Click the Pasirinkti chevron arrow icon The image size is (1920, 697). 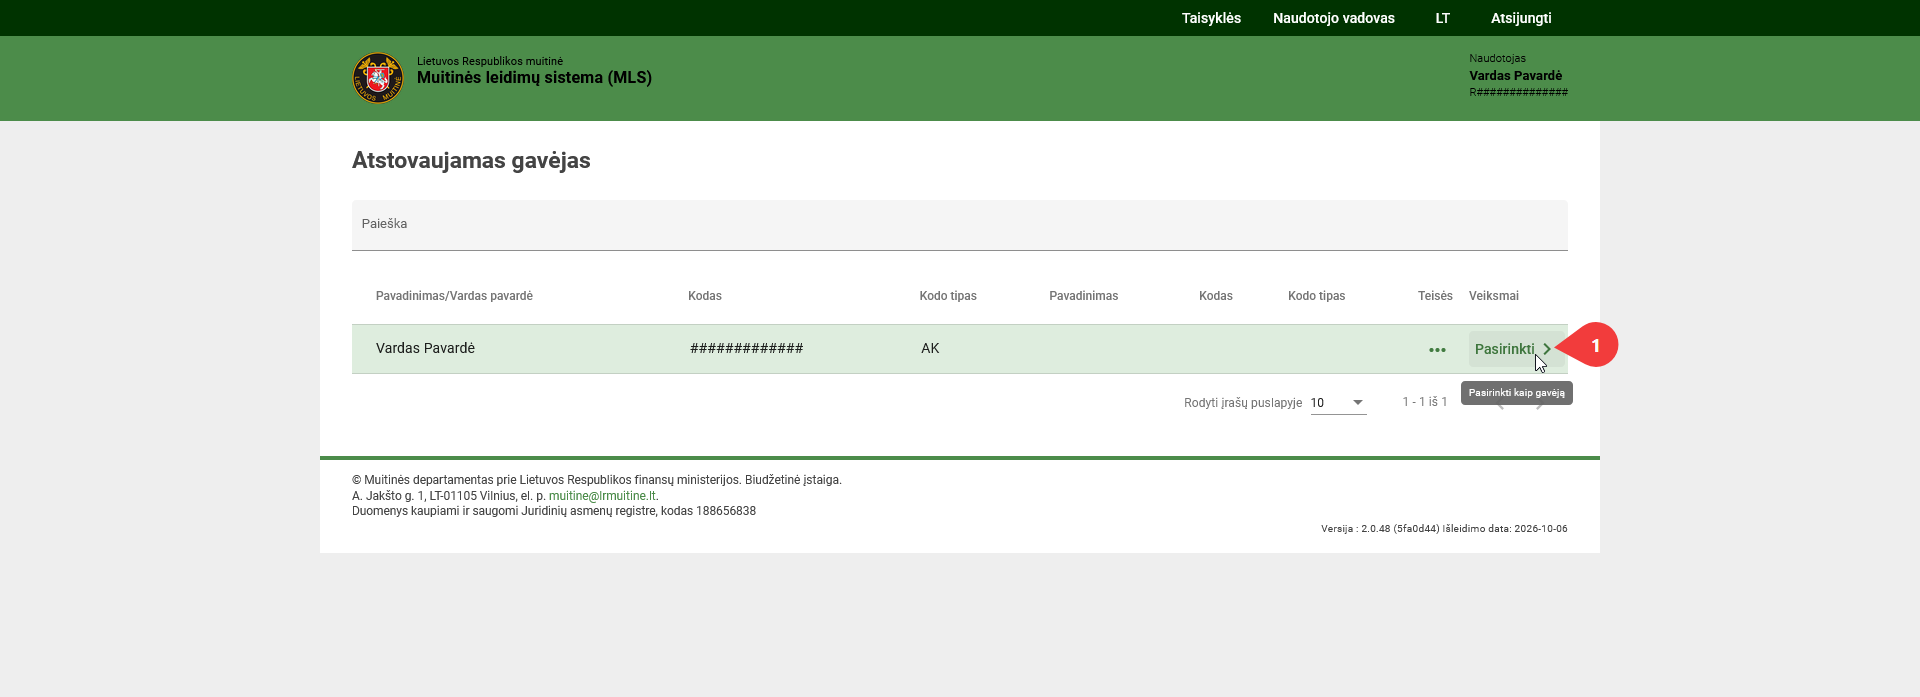[1547, 349]
